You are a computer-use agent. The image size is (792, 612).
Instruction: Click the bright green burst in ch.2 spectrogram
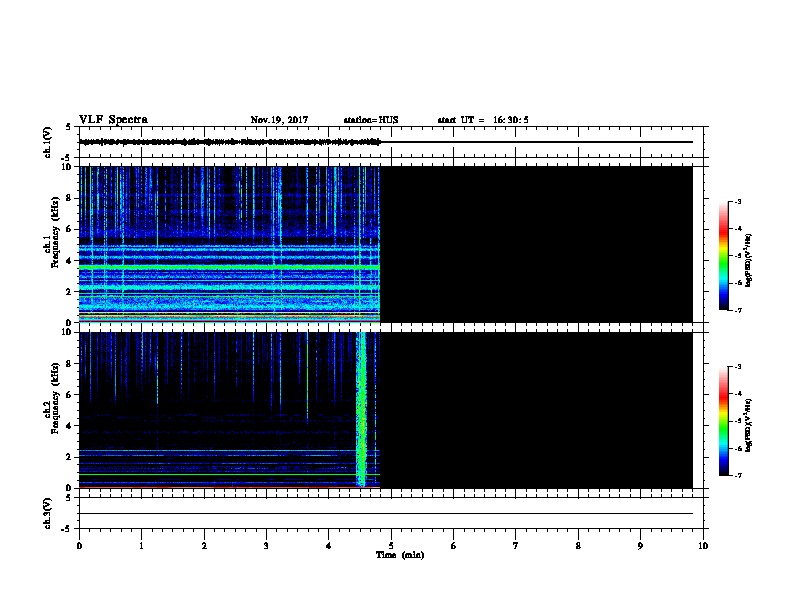361,410
